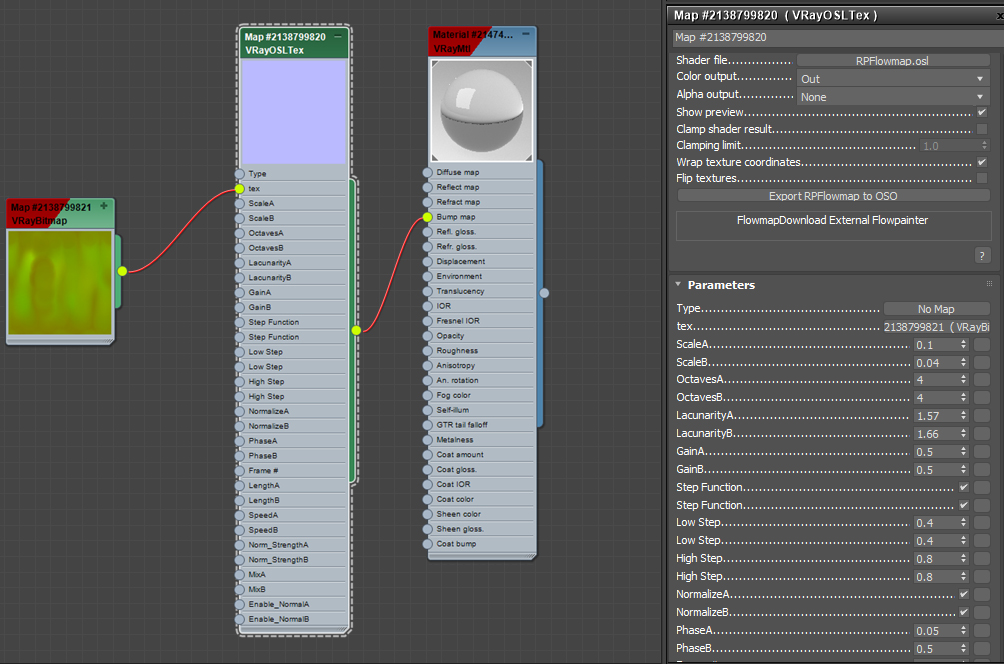Click the VRayMtl node title header

pyautogui.click(x=482, y=42)
